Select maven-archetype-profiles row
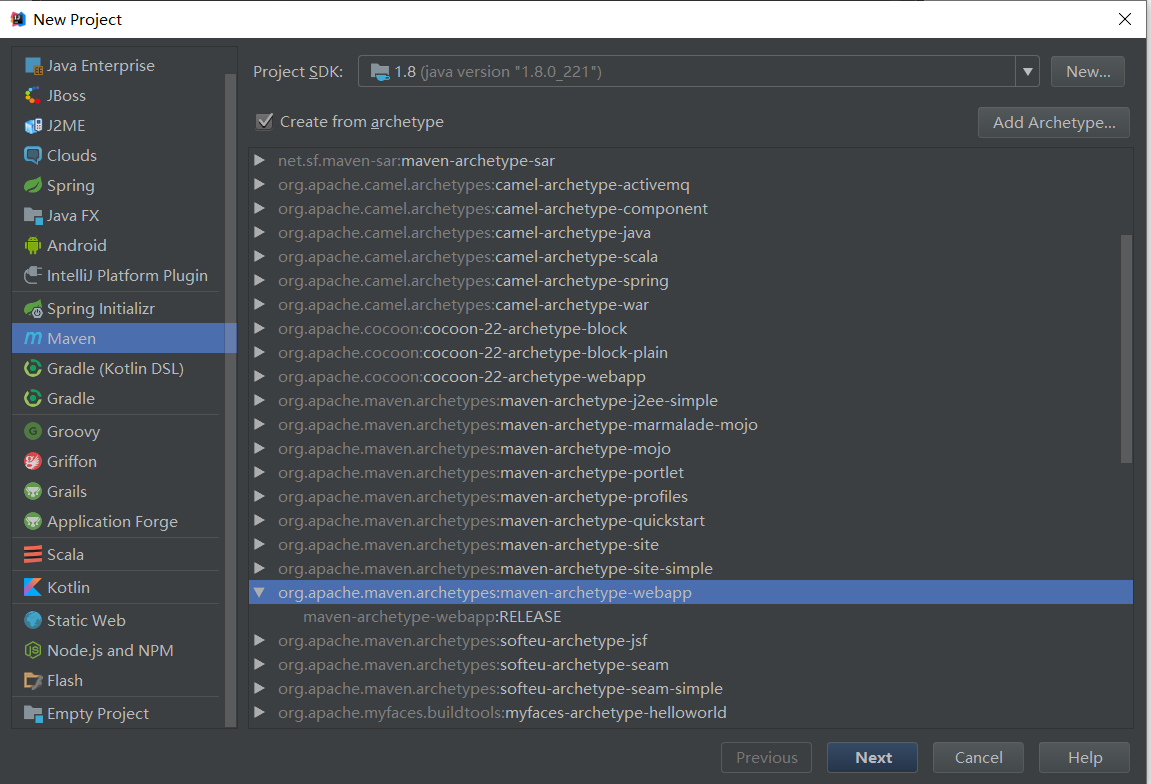The height and width of the screenshot is (784, 1151). tap(690, 496)
